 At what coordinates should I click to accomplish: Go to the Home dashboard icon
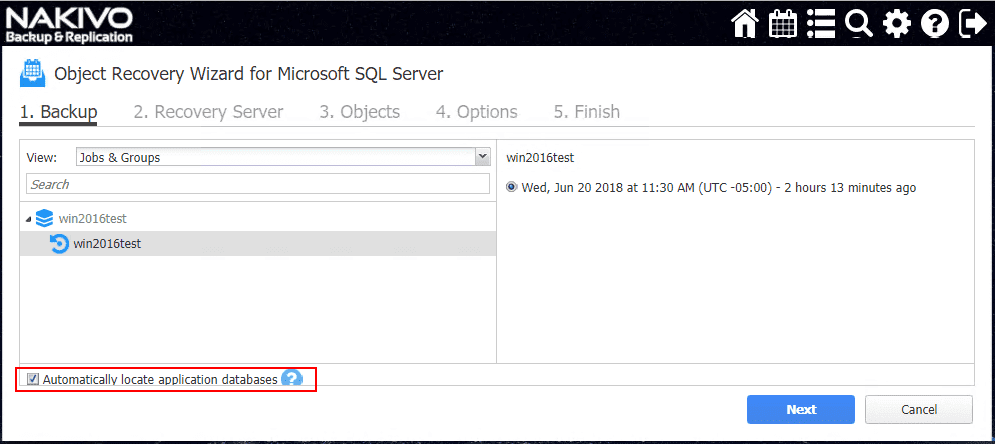[745, 23]
